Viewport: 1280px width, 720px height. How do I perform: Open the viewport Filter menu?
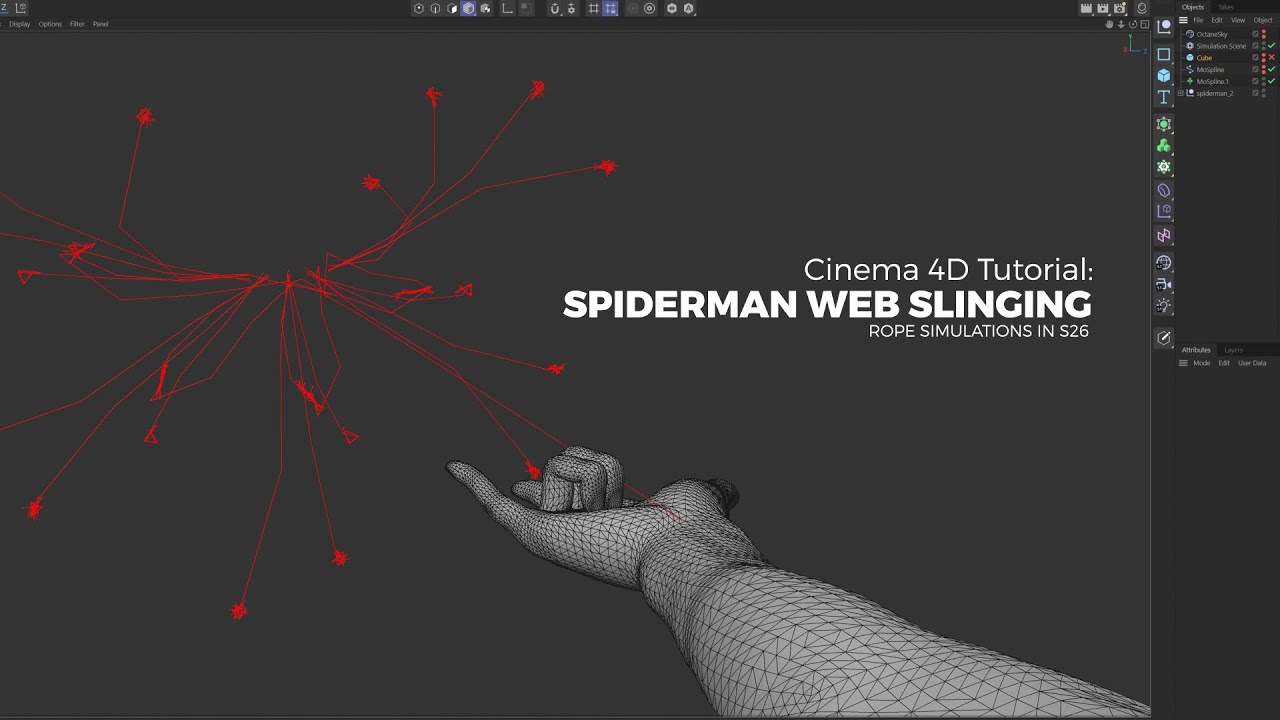pyautogui.click(x=77, y=24)
